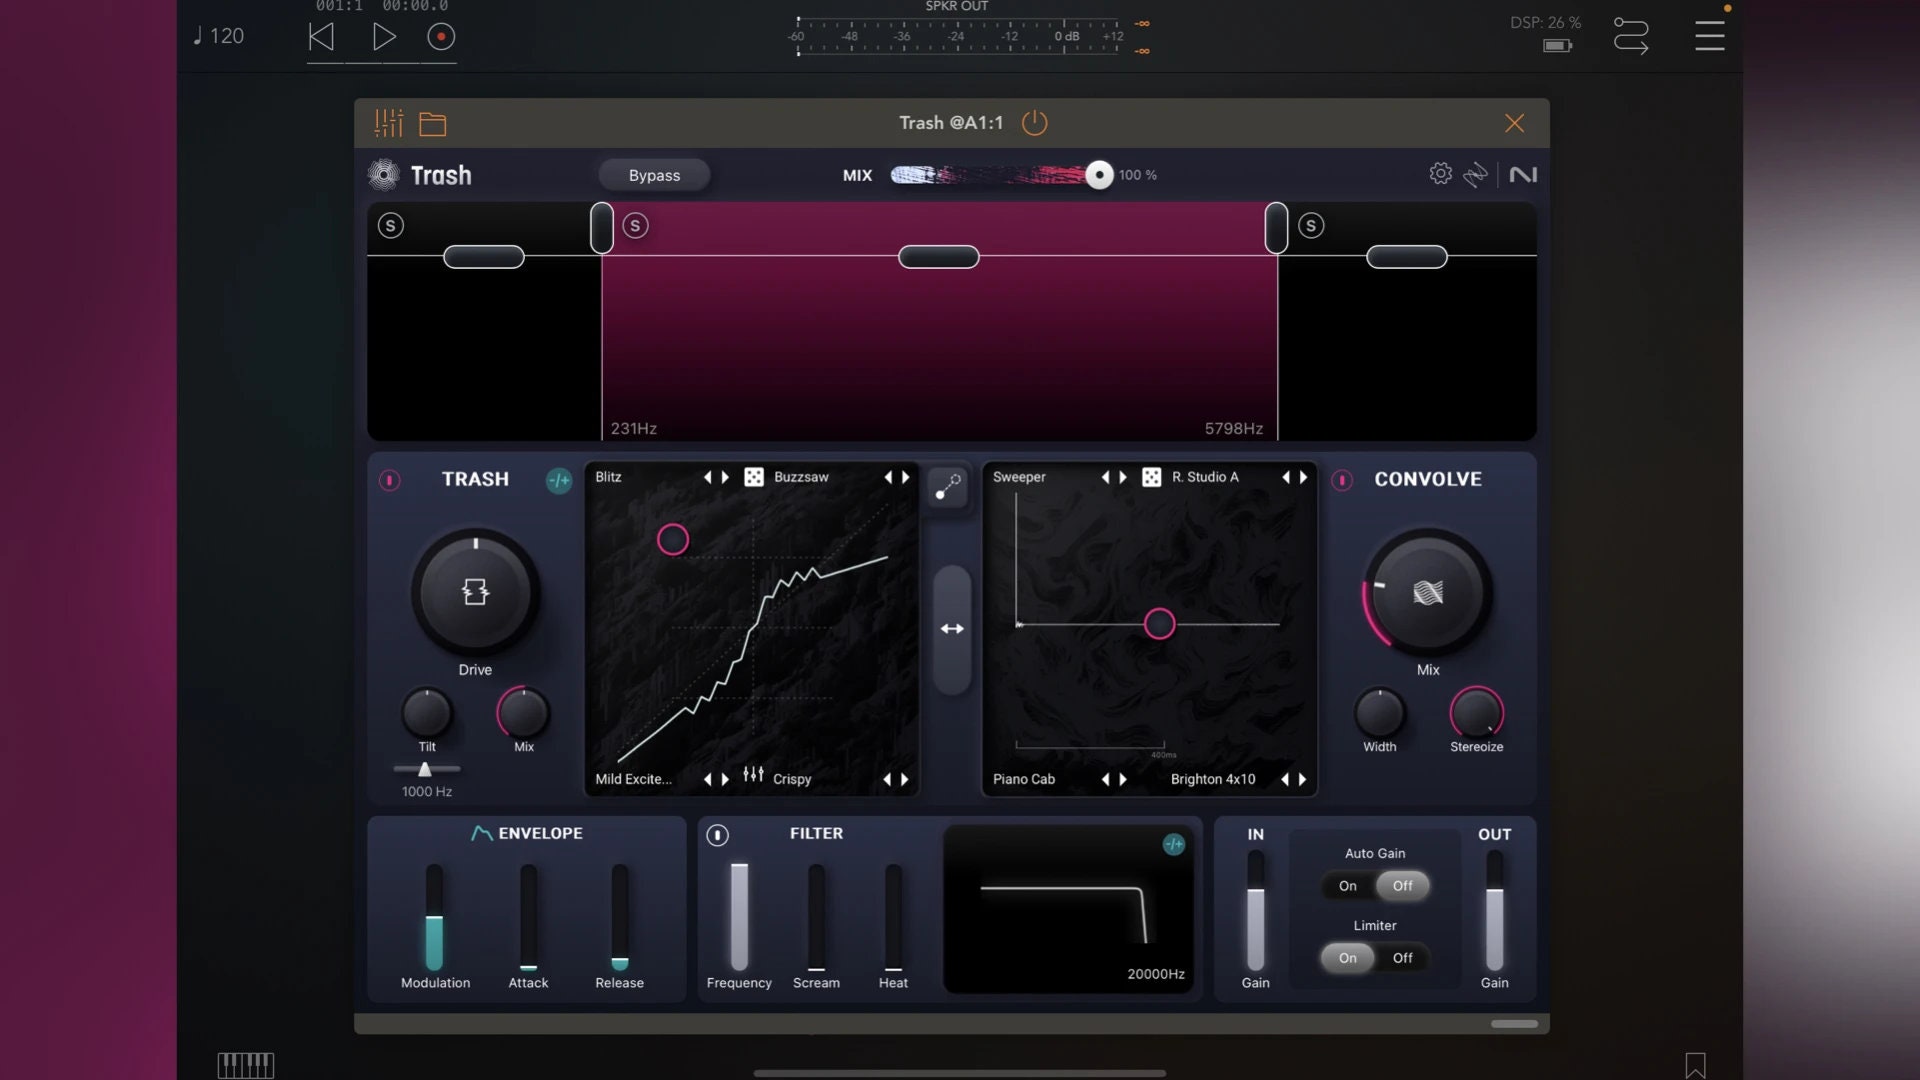The height and width of the screenshot is (1080, 1920).
Task: Click the low band gain handle
Action: [x=484, y=257]
